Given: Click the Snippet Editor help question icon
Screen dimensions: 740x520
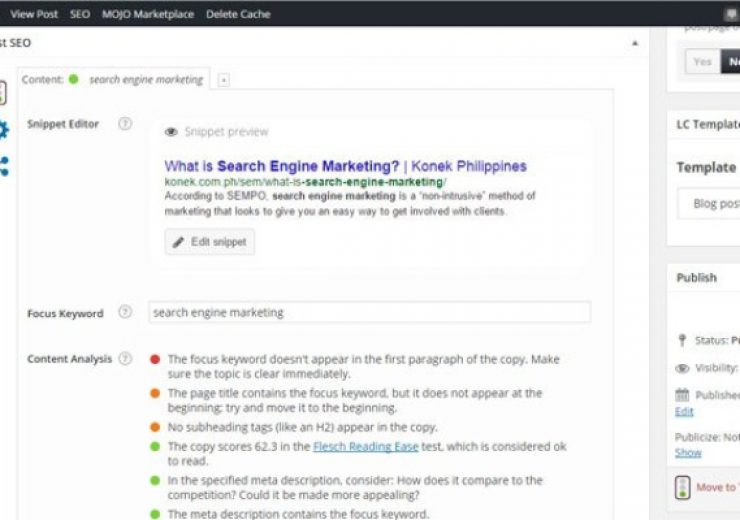Looking at the screenshot, I should click(x=125, y=124).
